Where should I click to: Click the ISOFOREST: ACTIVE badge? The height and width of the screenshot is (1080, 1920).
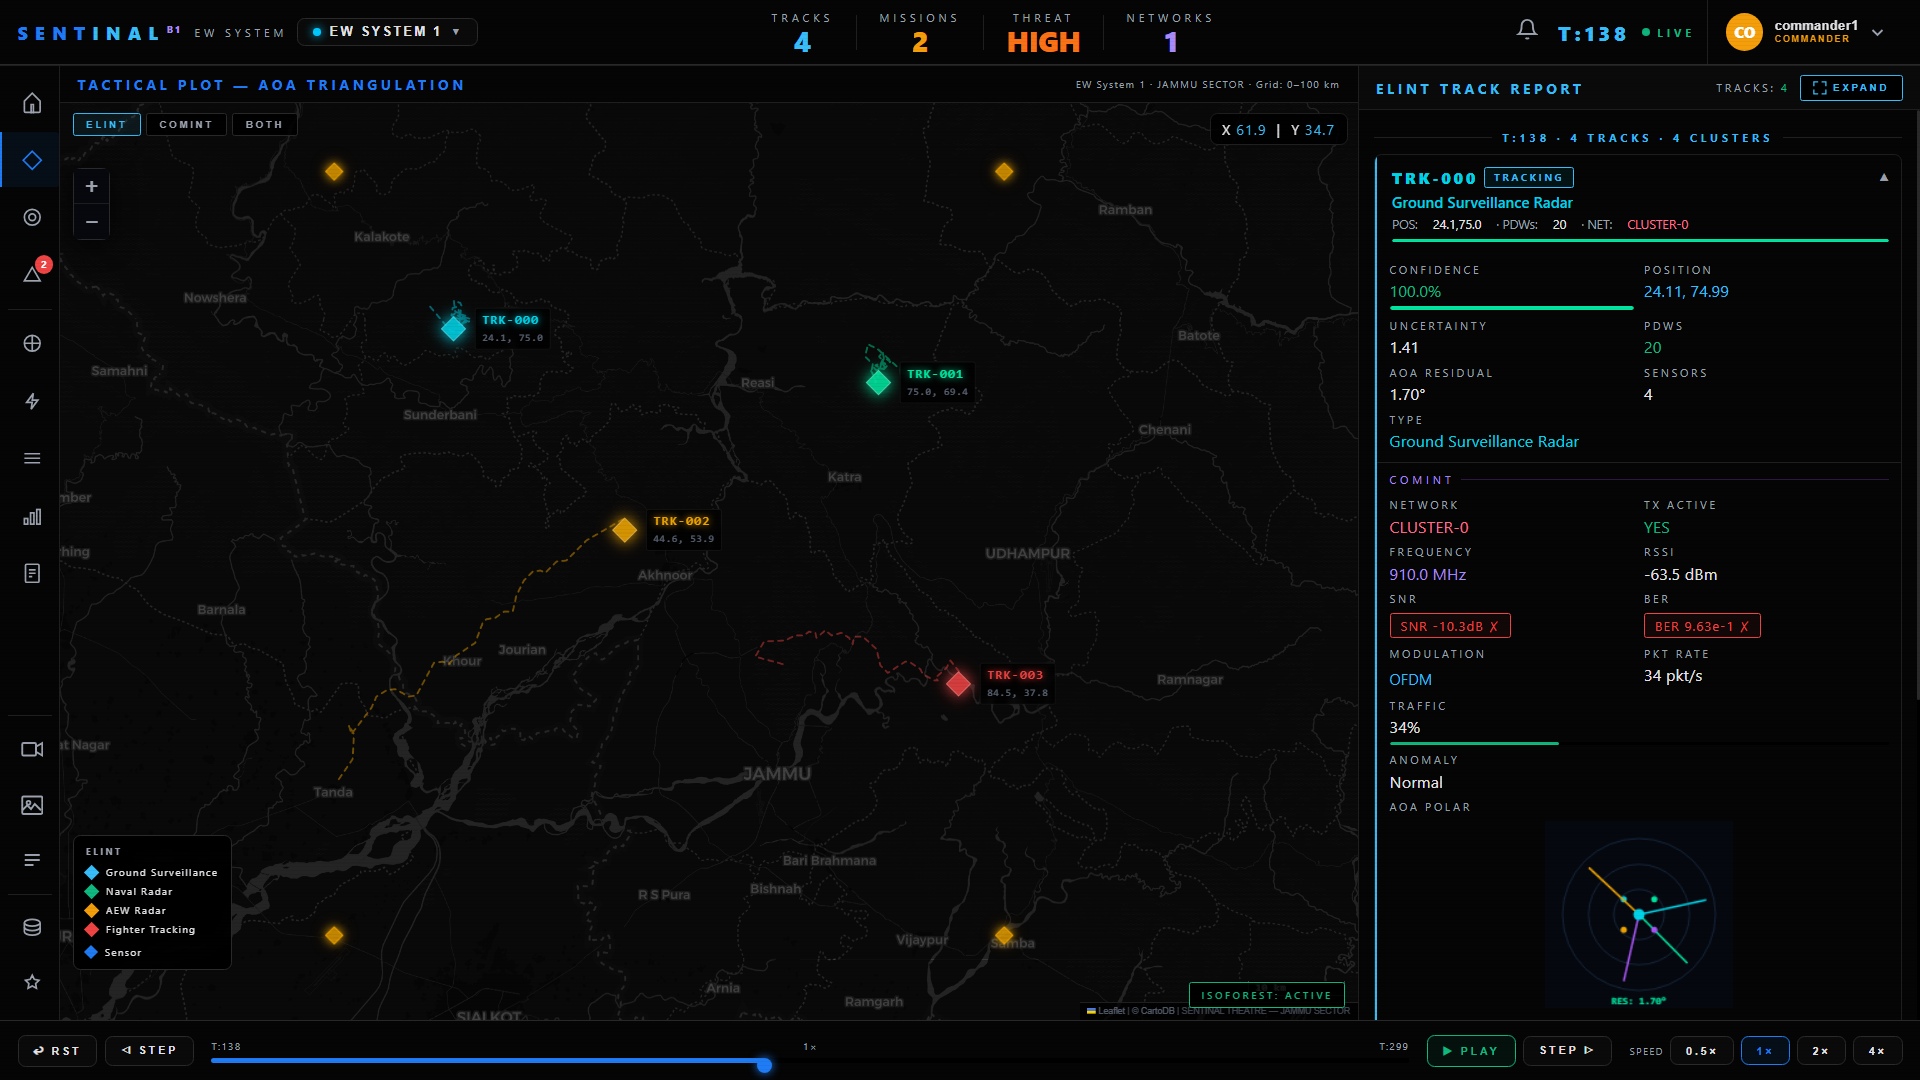[1266, 996]
